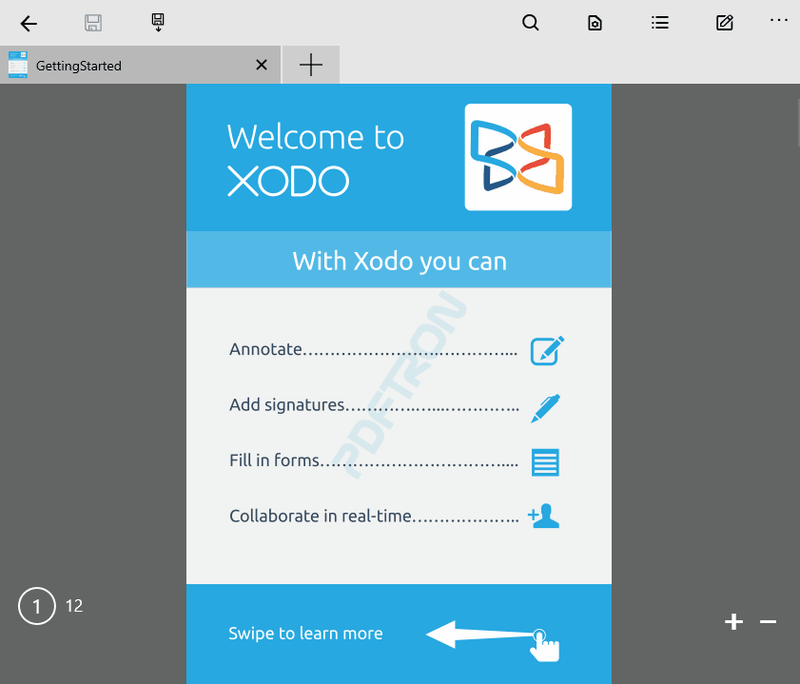800x684 pixels.
Task: Click the Save floppy disk icon
Action: (x=93, y=23)
